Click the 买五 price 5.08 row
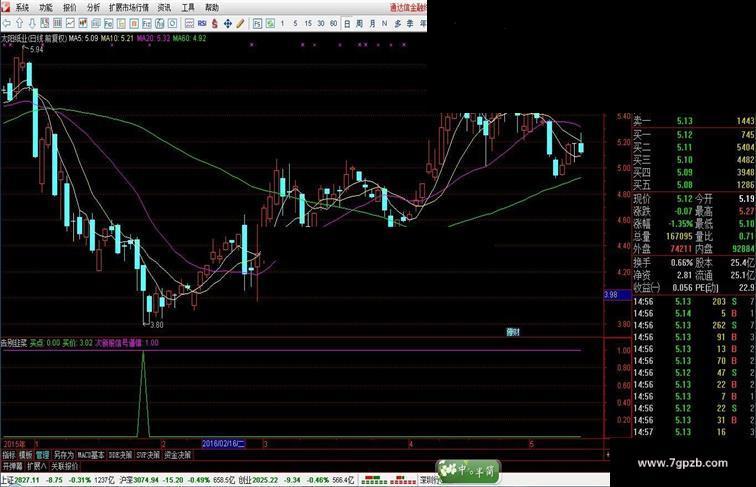This screenshot has height=487, width=756. click(x=694, y=185)
